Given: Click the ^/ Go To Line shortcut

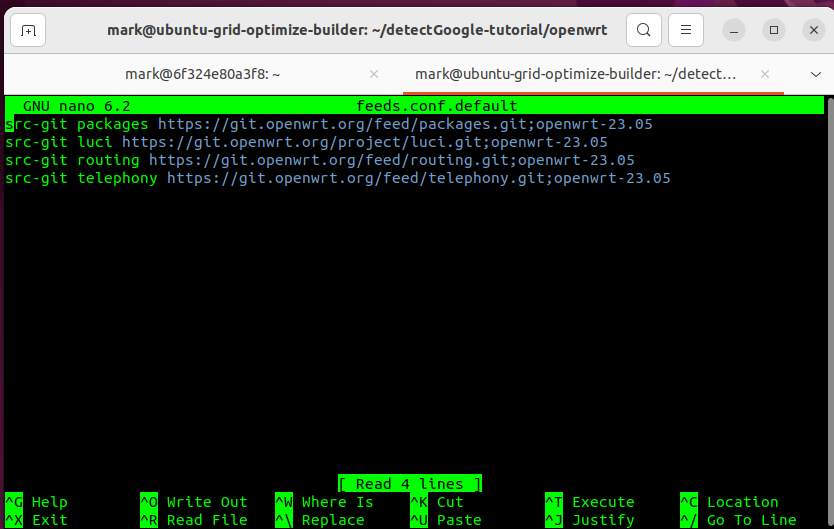Looking at the screenshot, I should [x=738, y=520].
